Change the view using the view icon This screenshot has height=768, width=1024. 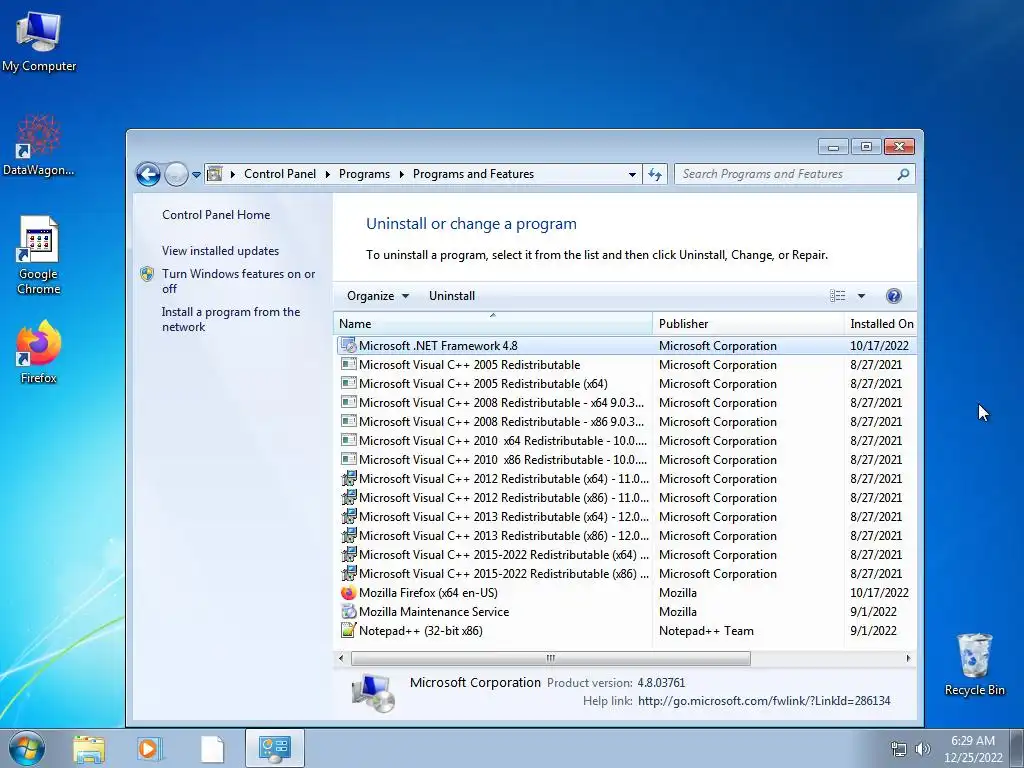point(837,296)
